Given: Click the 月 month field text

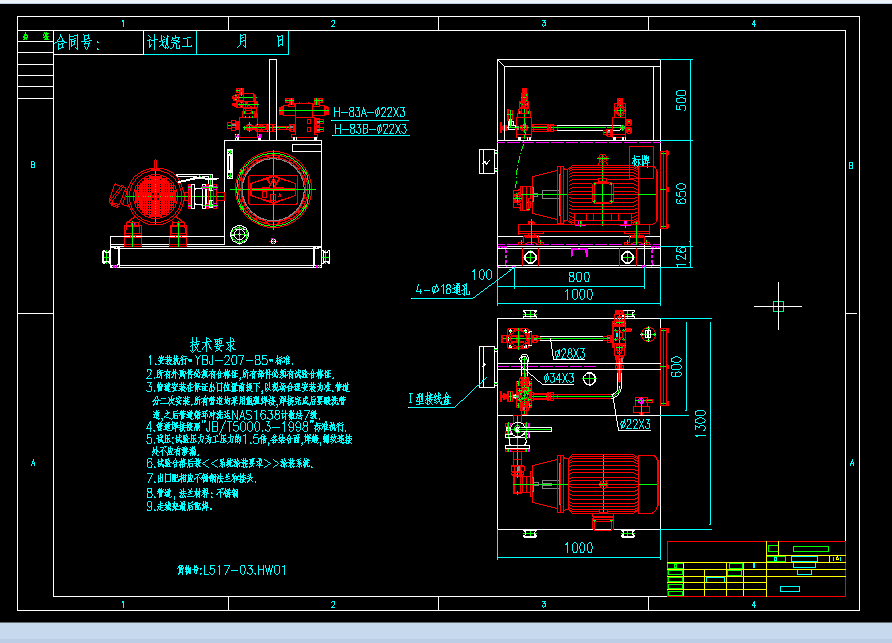Looking at the screenshot, I should 242,42.
